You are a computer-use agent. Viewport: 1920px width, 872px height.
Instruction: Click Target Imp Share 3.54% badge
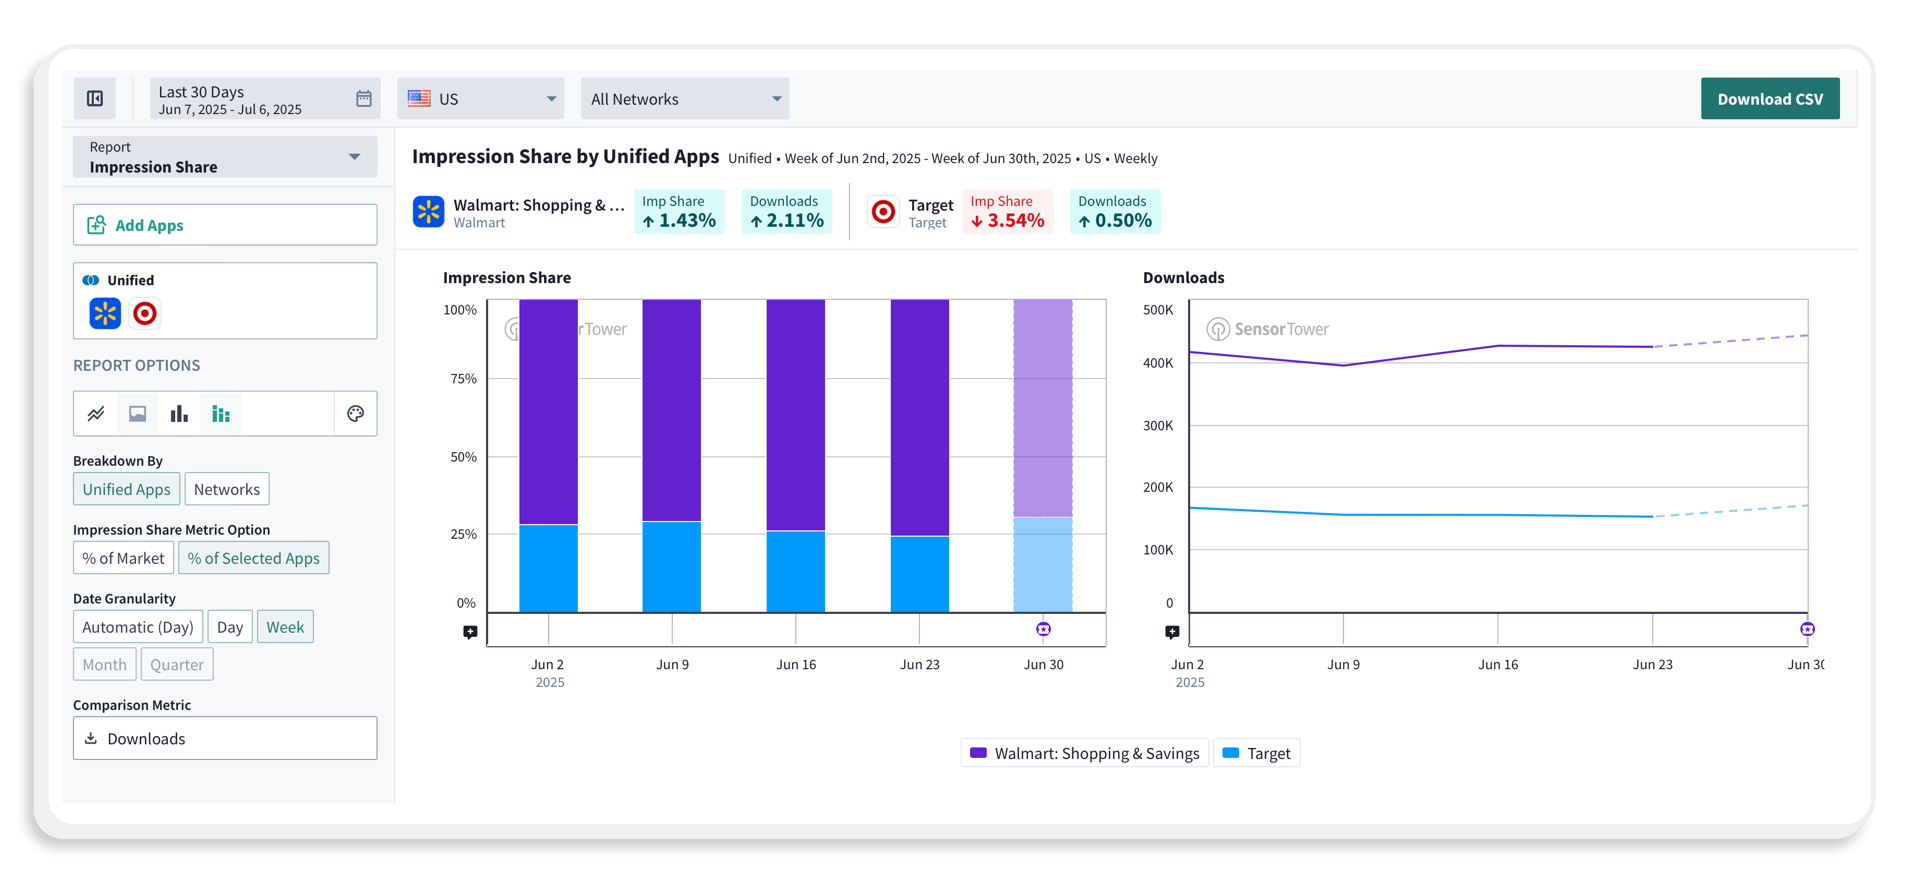[x=1008, y=211]
